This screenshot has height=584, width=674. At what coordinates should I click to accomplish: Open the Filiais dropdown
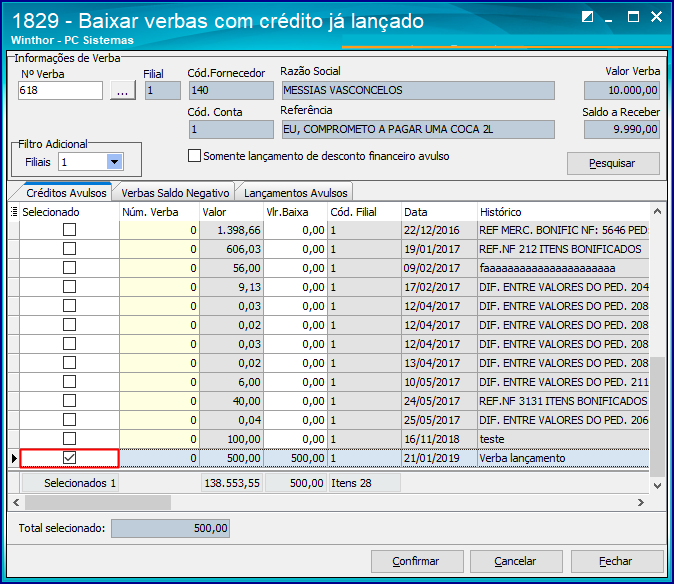pyautogui.click(x=114, y=162)
